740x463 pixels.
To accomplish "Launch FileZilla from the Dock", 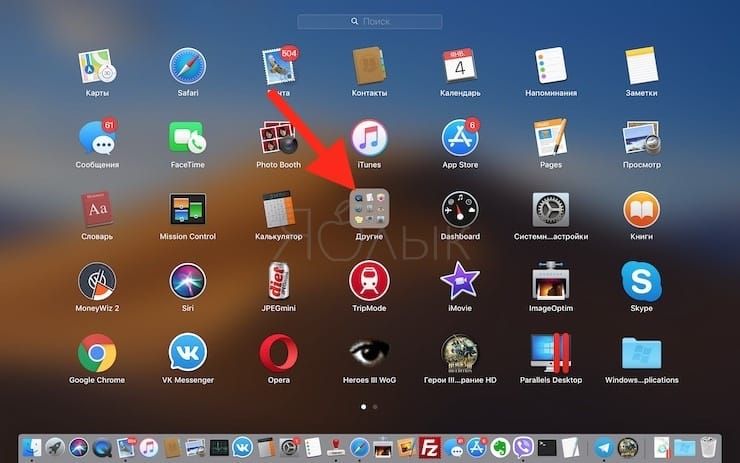I will point(429,447).
